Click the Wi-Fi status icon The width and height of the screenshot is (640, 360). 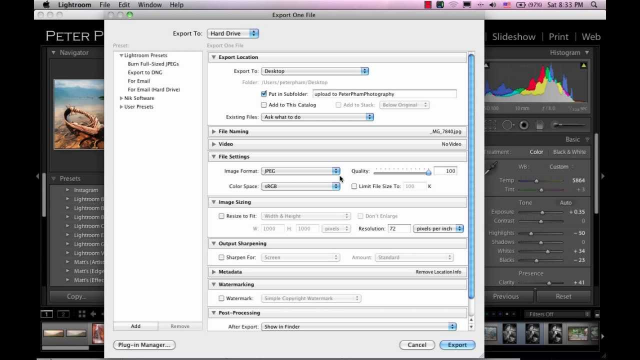pos(453,5)
